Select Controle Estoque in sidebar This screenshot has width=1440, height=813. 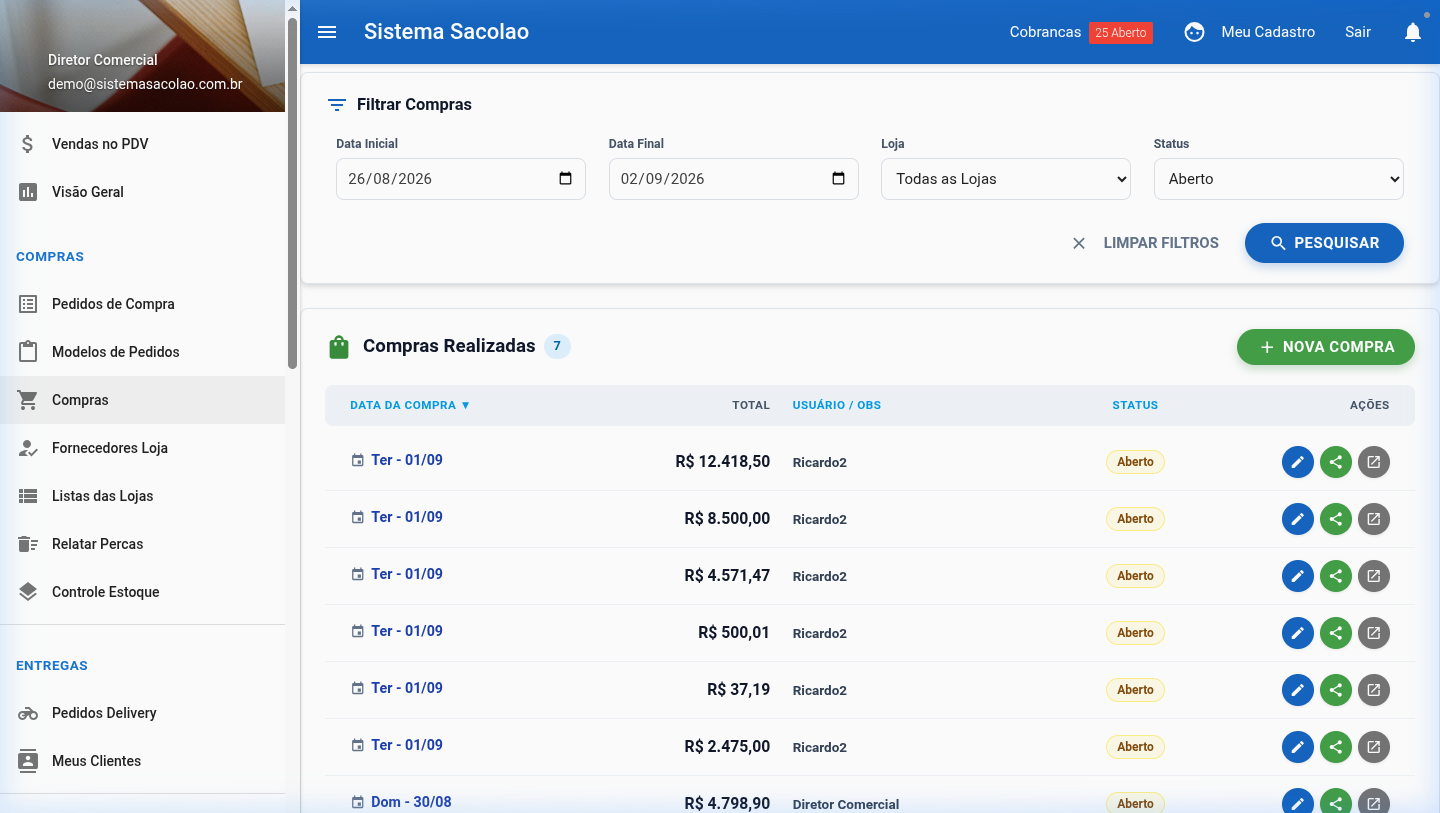tap(142, 592)
